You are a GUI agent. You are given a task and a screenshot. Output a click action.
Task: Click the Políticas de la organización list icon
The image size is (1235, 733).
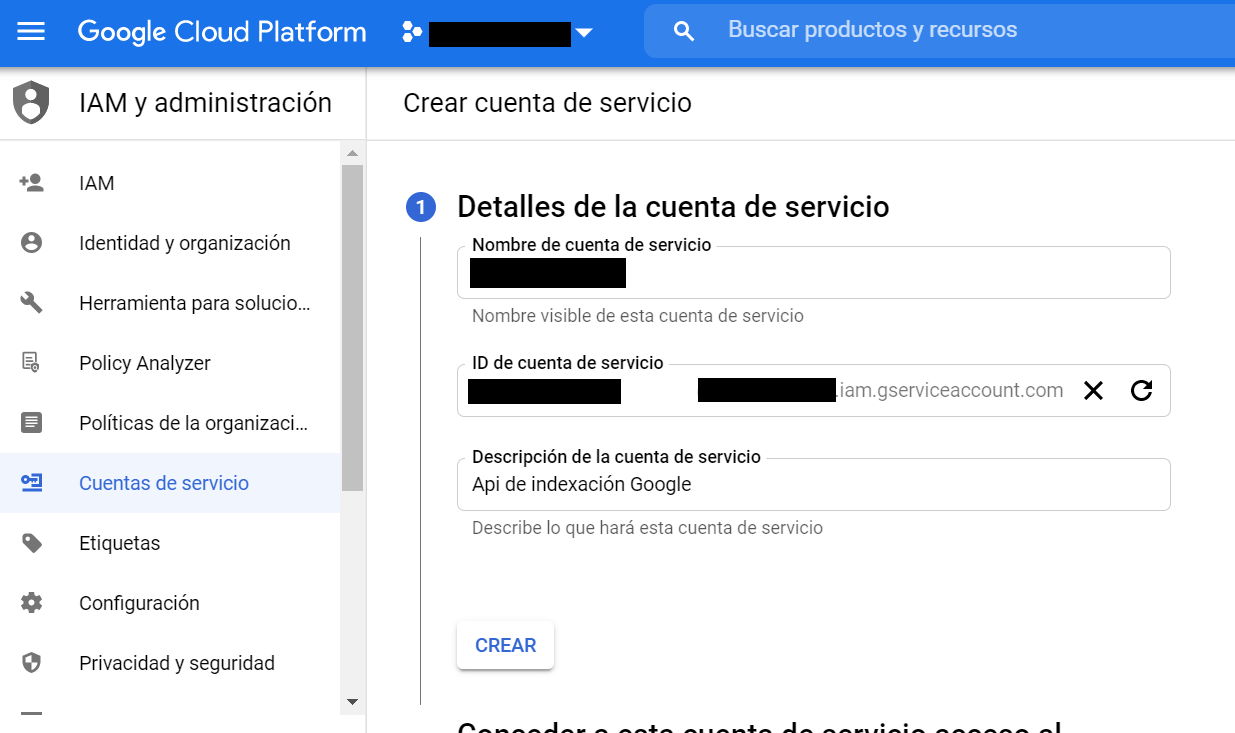click(31, 423)
